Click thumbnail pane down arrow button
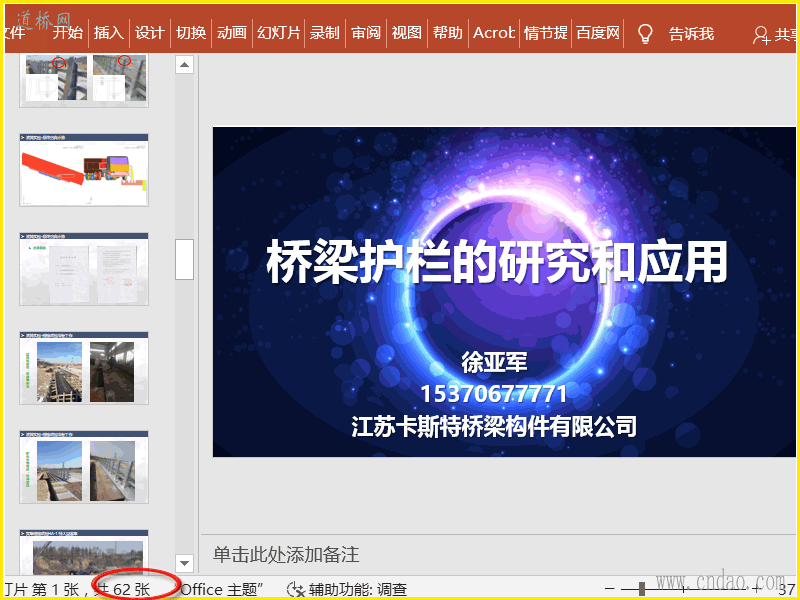 (x=184, y=563)
